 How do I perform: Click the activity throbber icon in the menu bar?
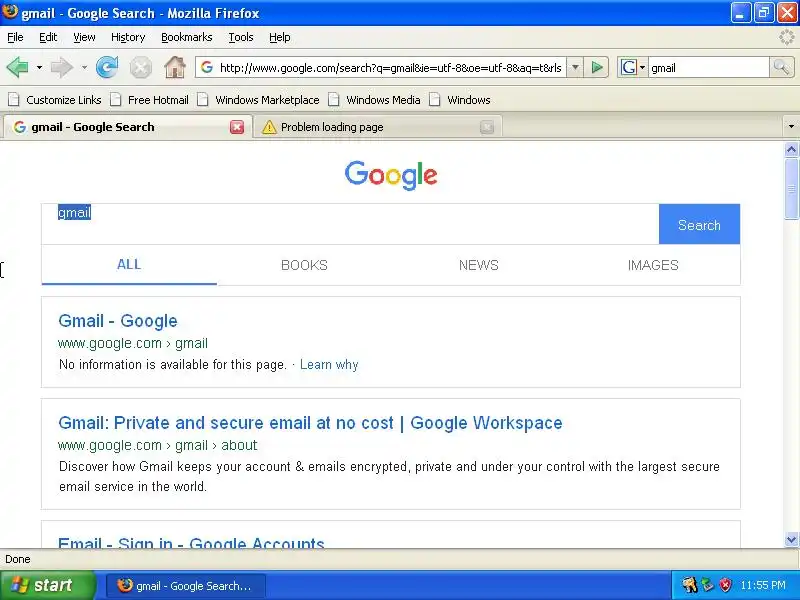[787, 37]
